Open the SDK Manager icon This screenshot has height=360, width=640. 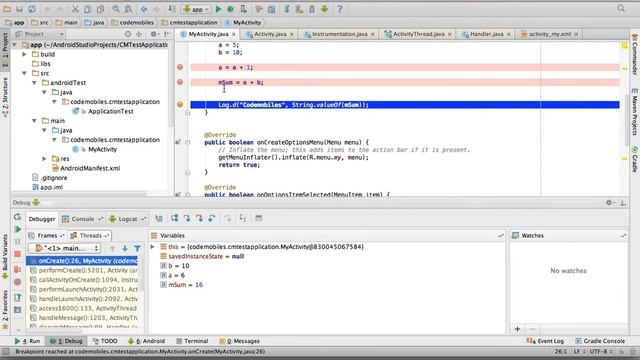tap(312, 9)
